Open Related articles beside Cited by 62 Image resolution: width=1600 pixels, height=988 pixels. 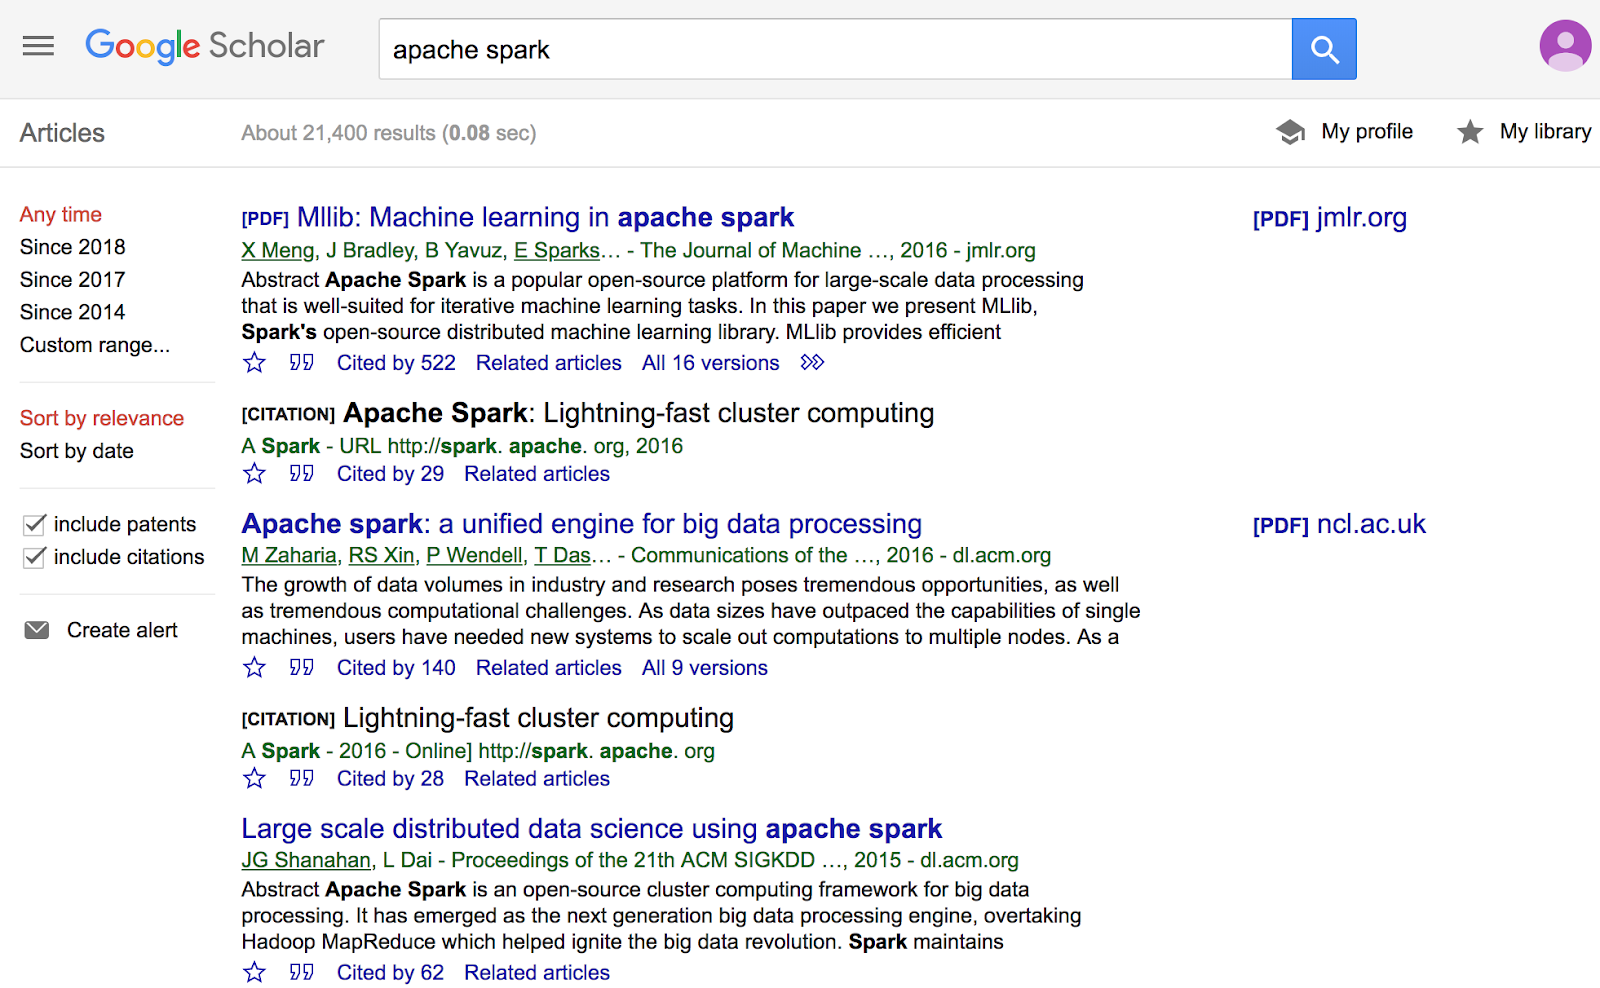537,973
